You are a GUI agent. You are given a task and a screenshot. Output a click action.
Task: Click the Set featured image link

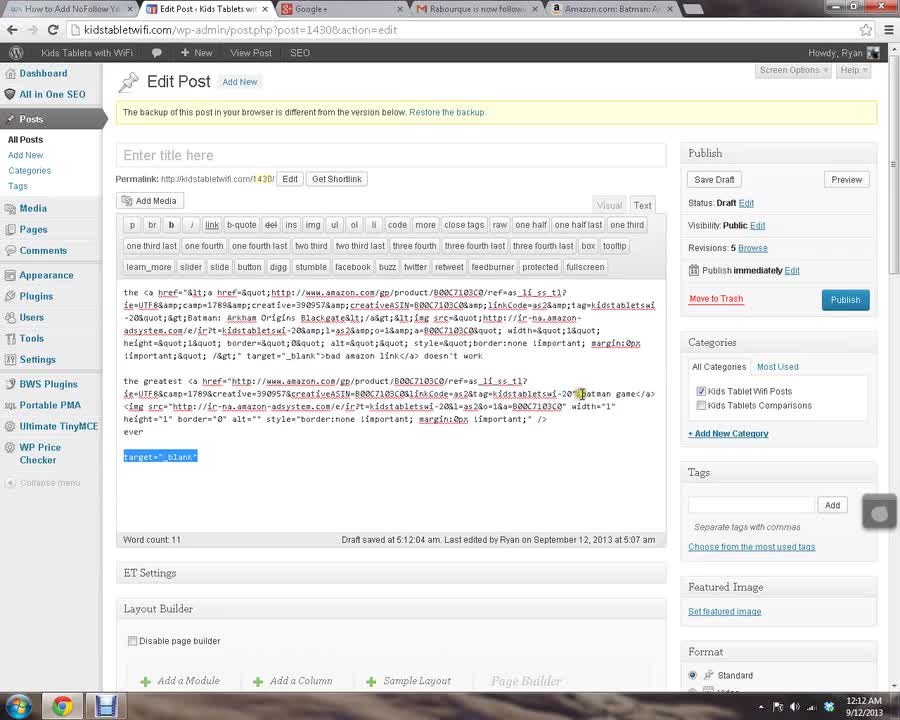click(724, 611)
